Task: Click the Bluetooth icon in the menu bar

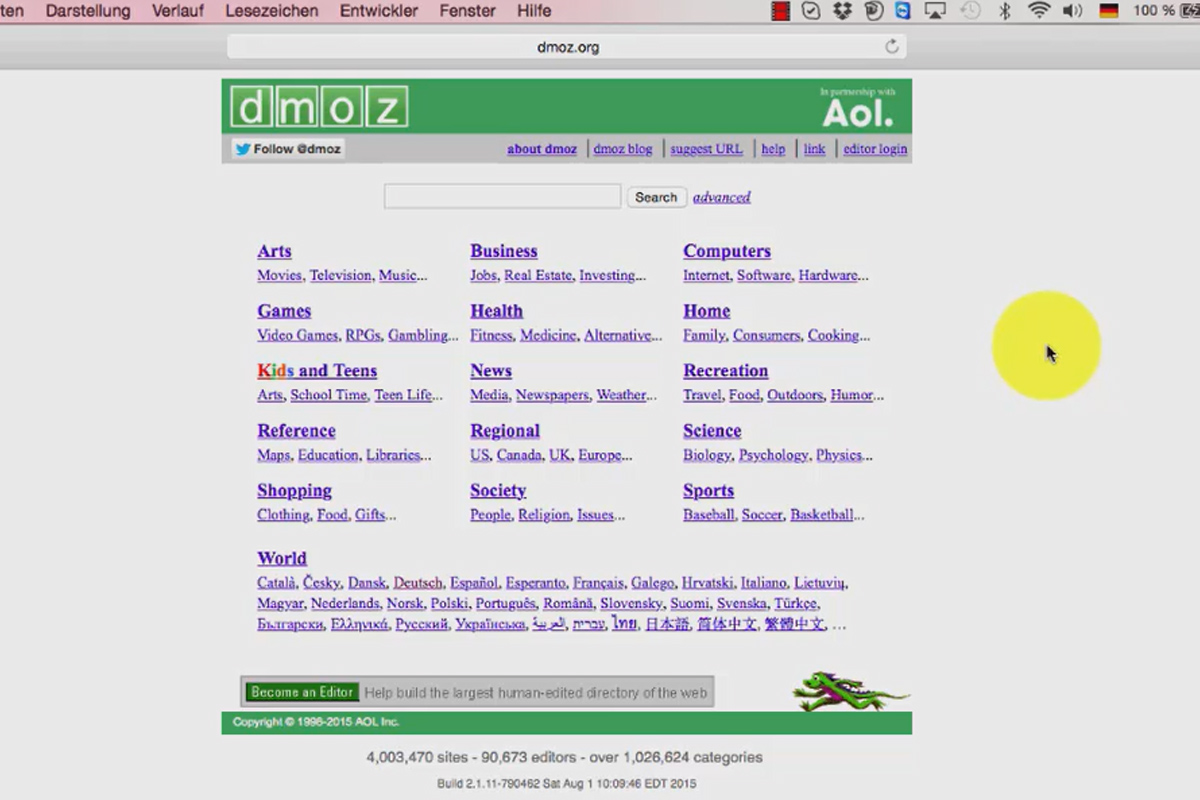Action: [1005, 11]
